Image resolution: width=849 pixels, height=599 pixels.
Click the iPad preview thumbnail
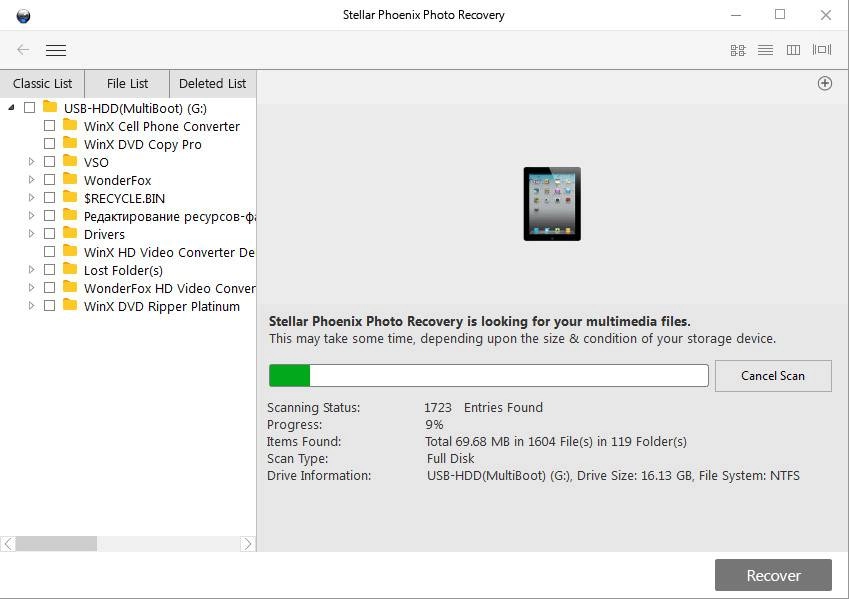pos(552,204)
